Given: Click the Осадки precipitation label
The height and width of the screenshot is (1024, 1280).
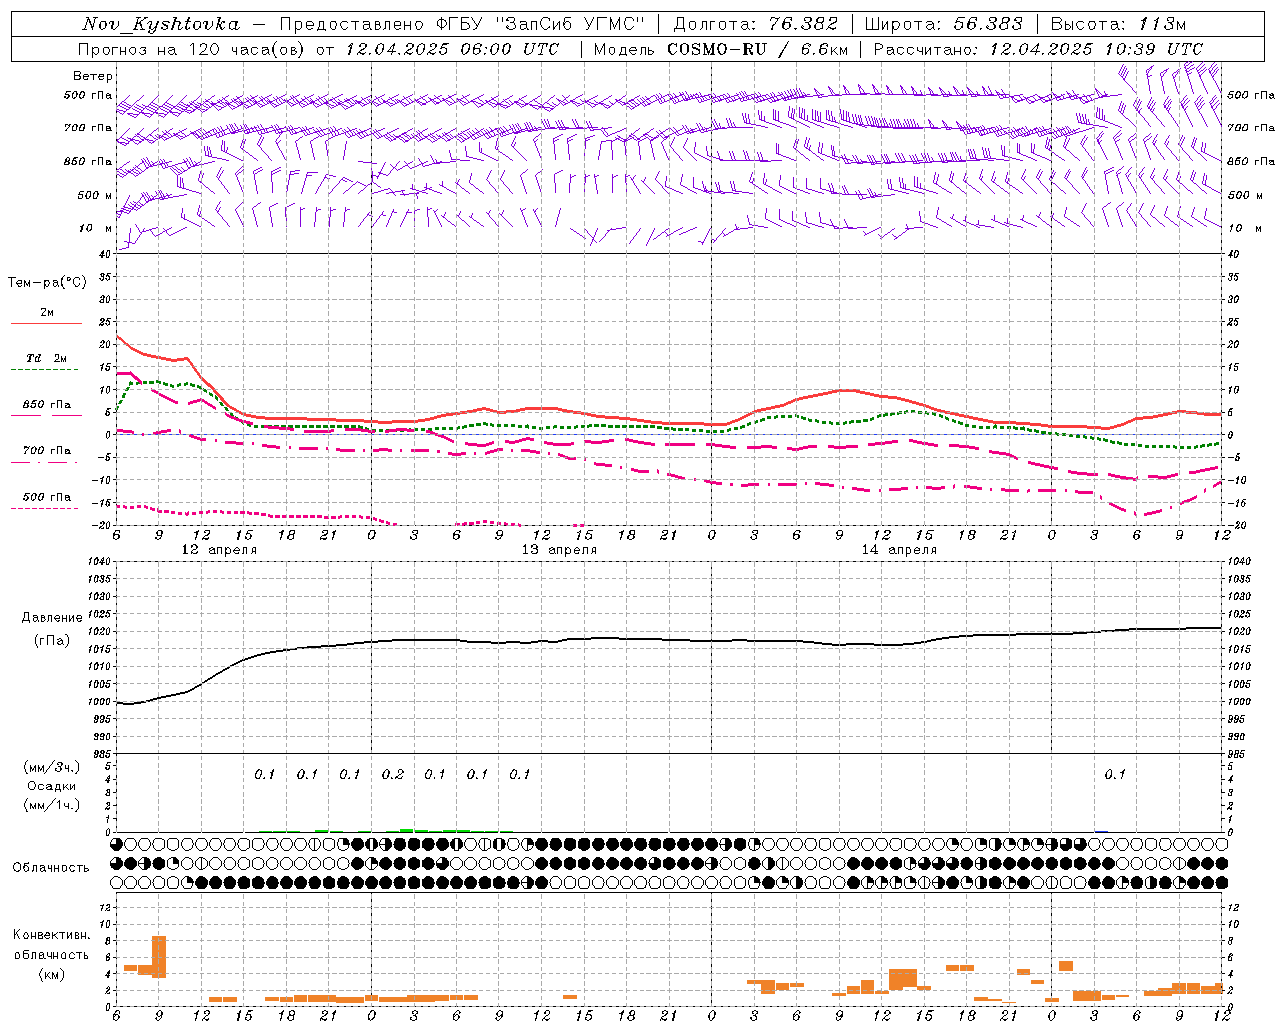Looking at the screenshot, I should coord(52,786).
